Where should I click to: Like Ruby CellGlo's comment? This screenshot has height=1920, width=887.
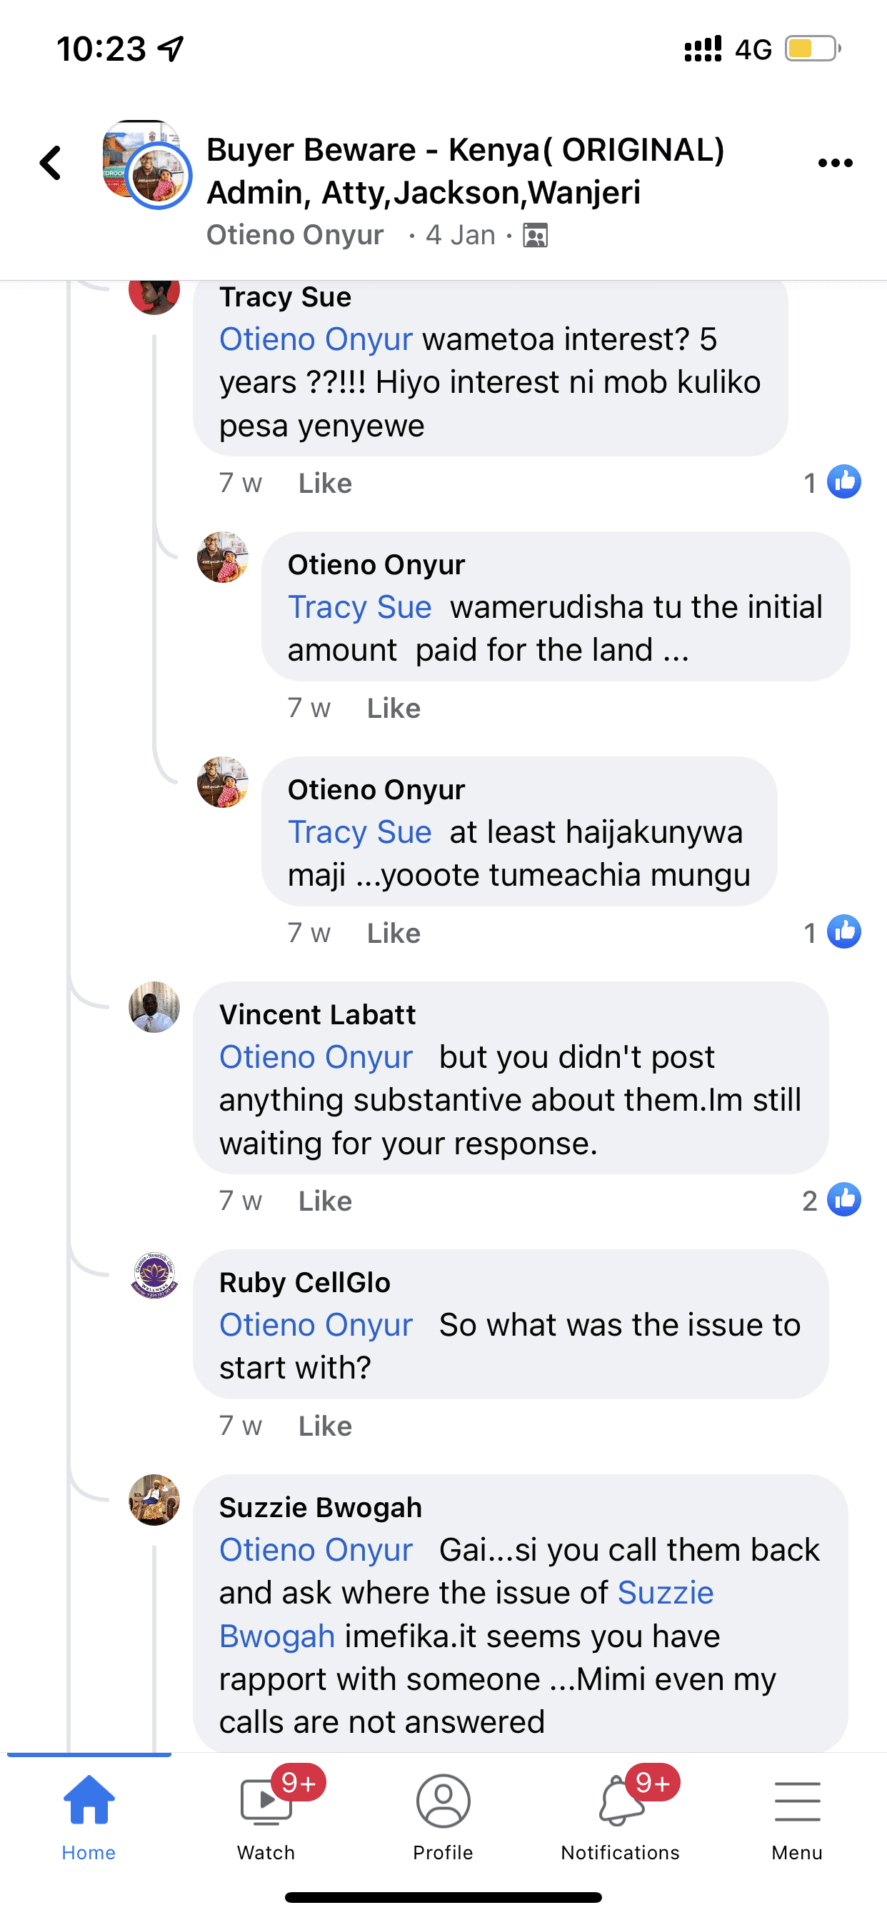(325, 1426)
